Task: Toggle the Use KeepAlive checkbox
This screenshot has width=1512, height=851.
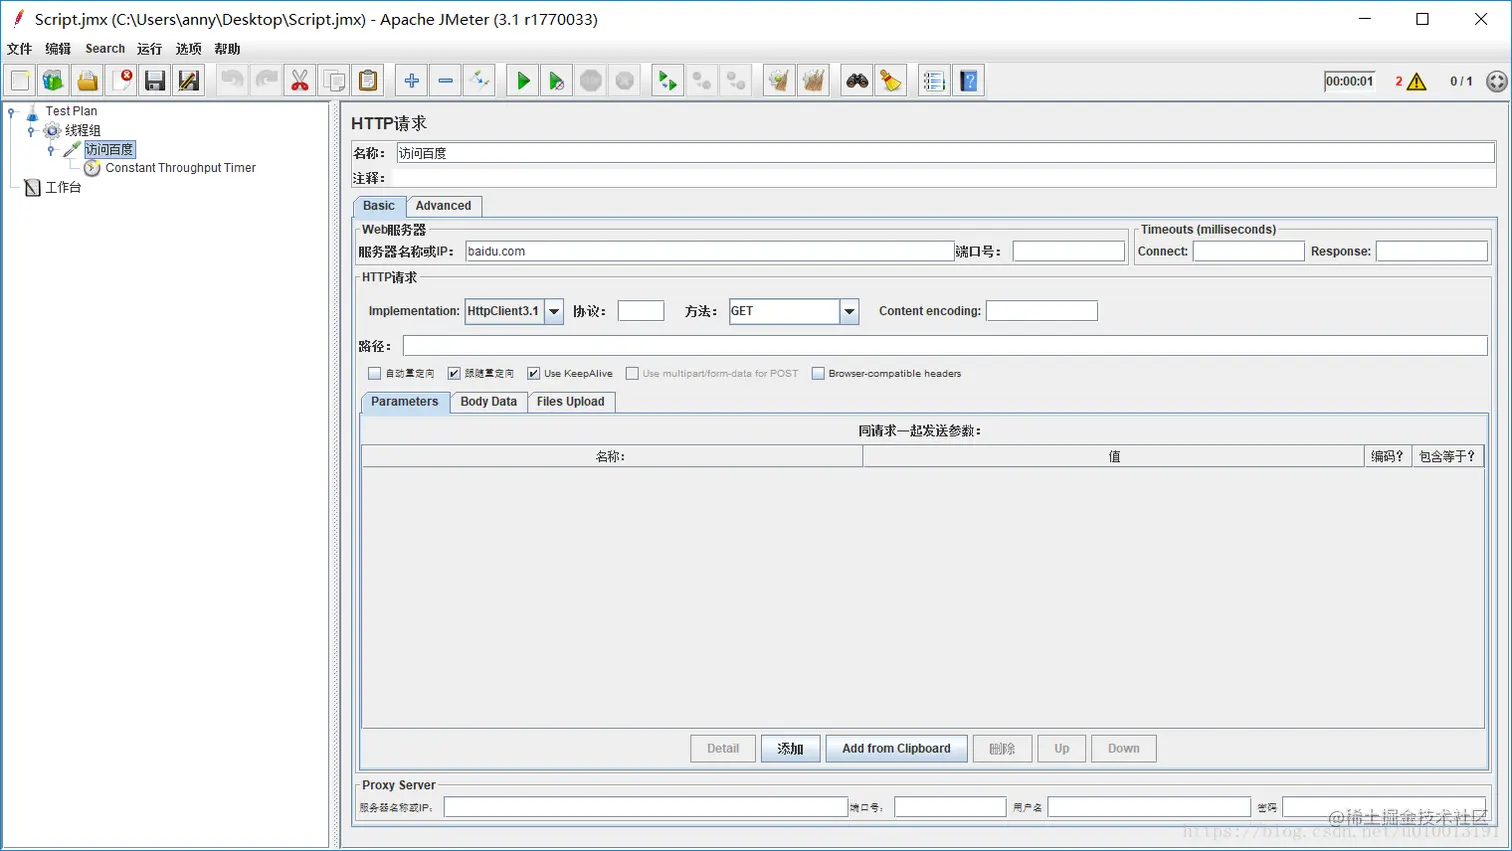Action: (533, 373)
